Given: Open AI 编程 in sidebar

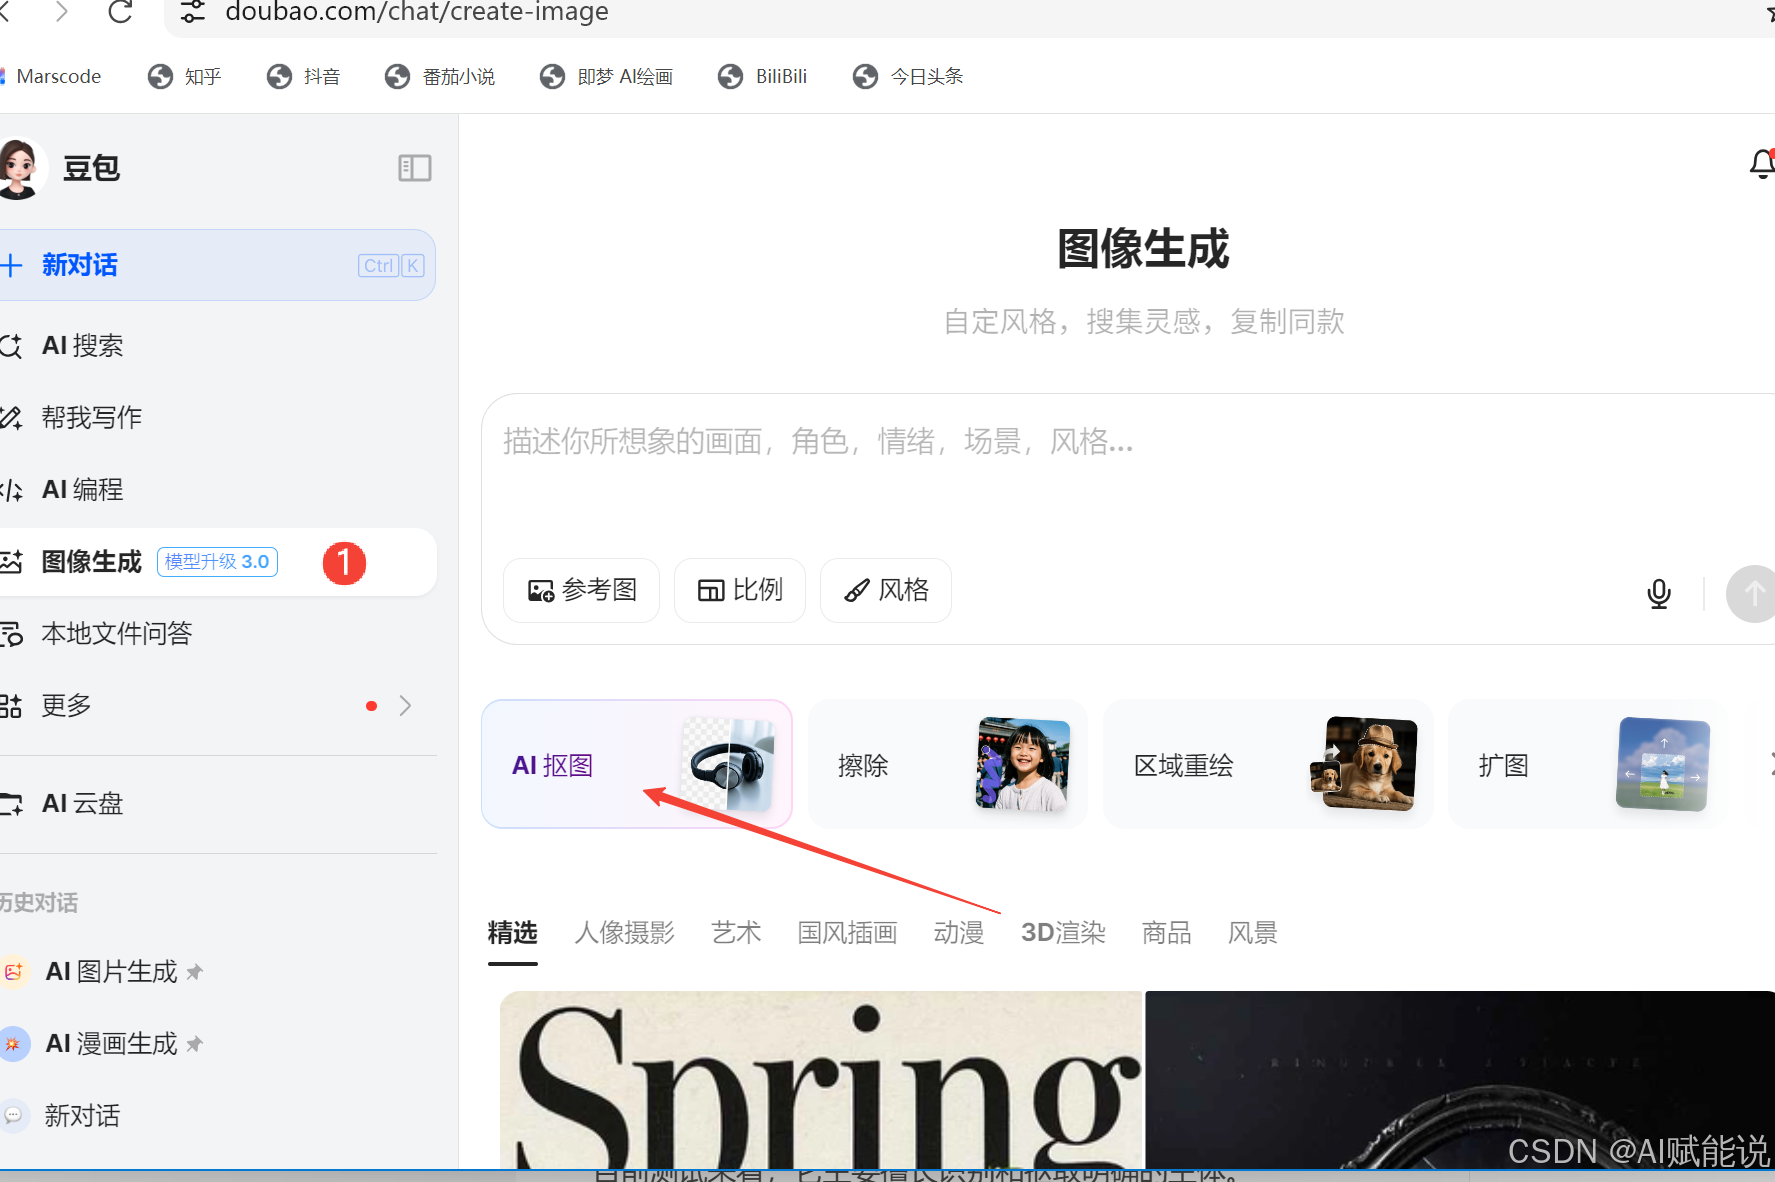Looking at the screenshot, I should pos(217,490).
